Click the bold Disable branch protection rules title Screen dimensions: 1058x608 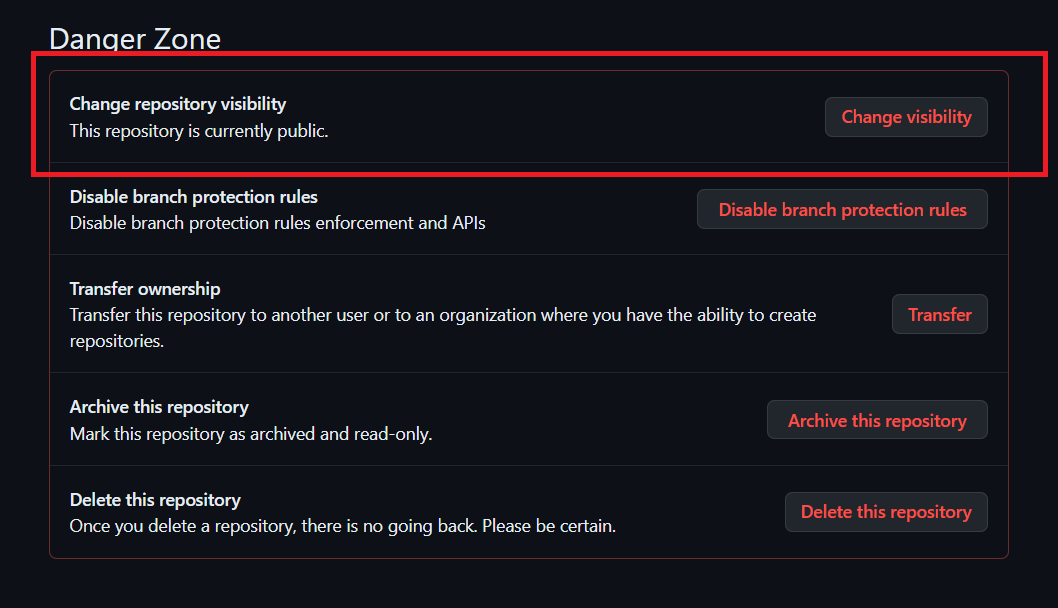point(193,197)
